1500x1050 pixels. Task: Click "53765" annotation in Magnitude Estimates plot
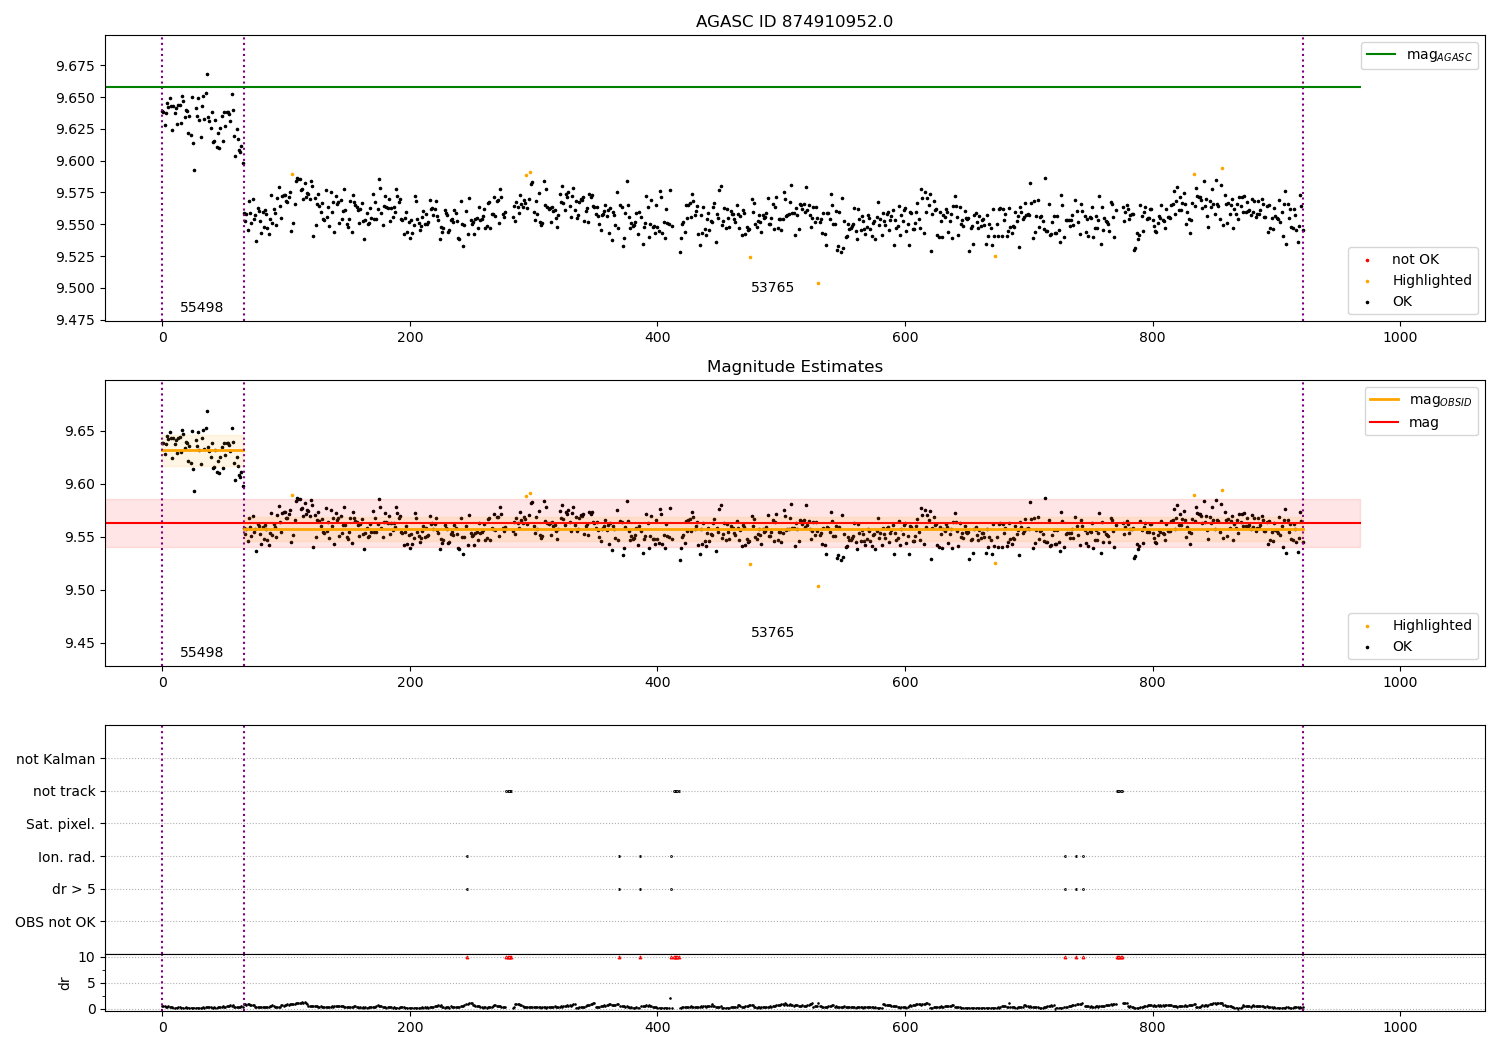(773, 633)
